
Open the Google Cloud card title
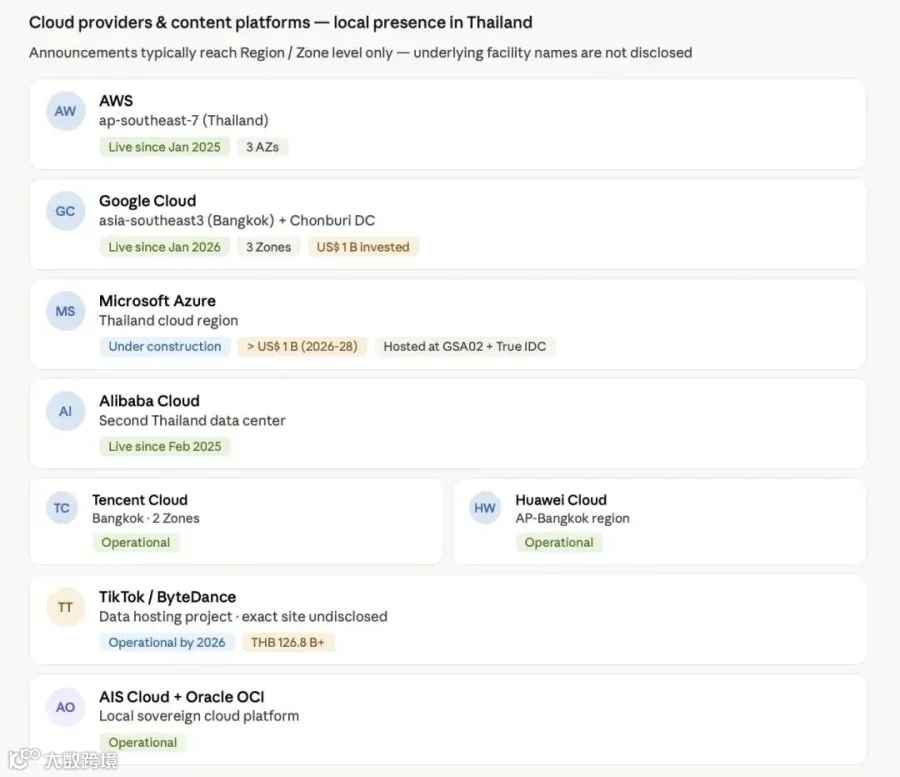(x=148, y=201)
